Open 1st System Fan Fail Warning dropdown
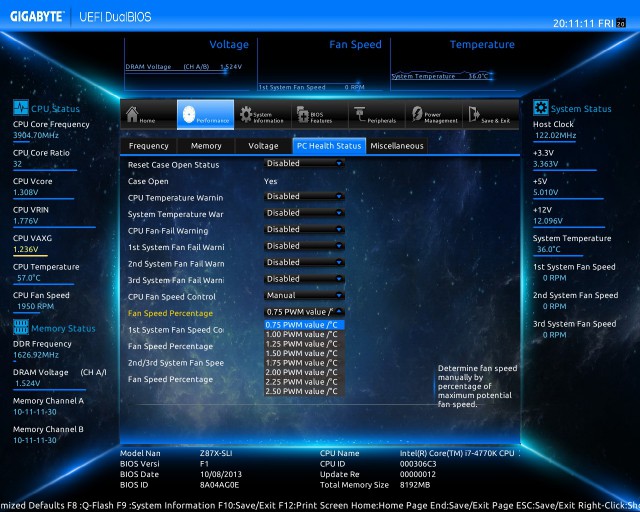 (x=304, y=246)
